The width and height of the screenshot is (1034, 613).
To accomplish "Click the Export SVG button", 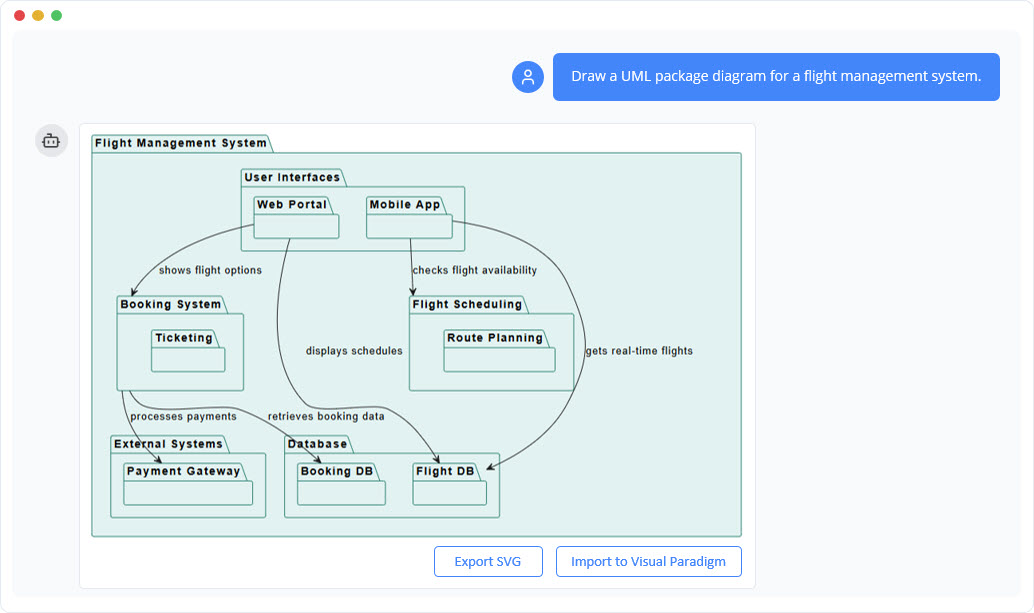I will pyautogui.click(x=488, y=561).
